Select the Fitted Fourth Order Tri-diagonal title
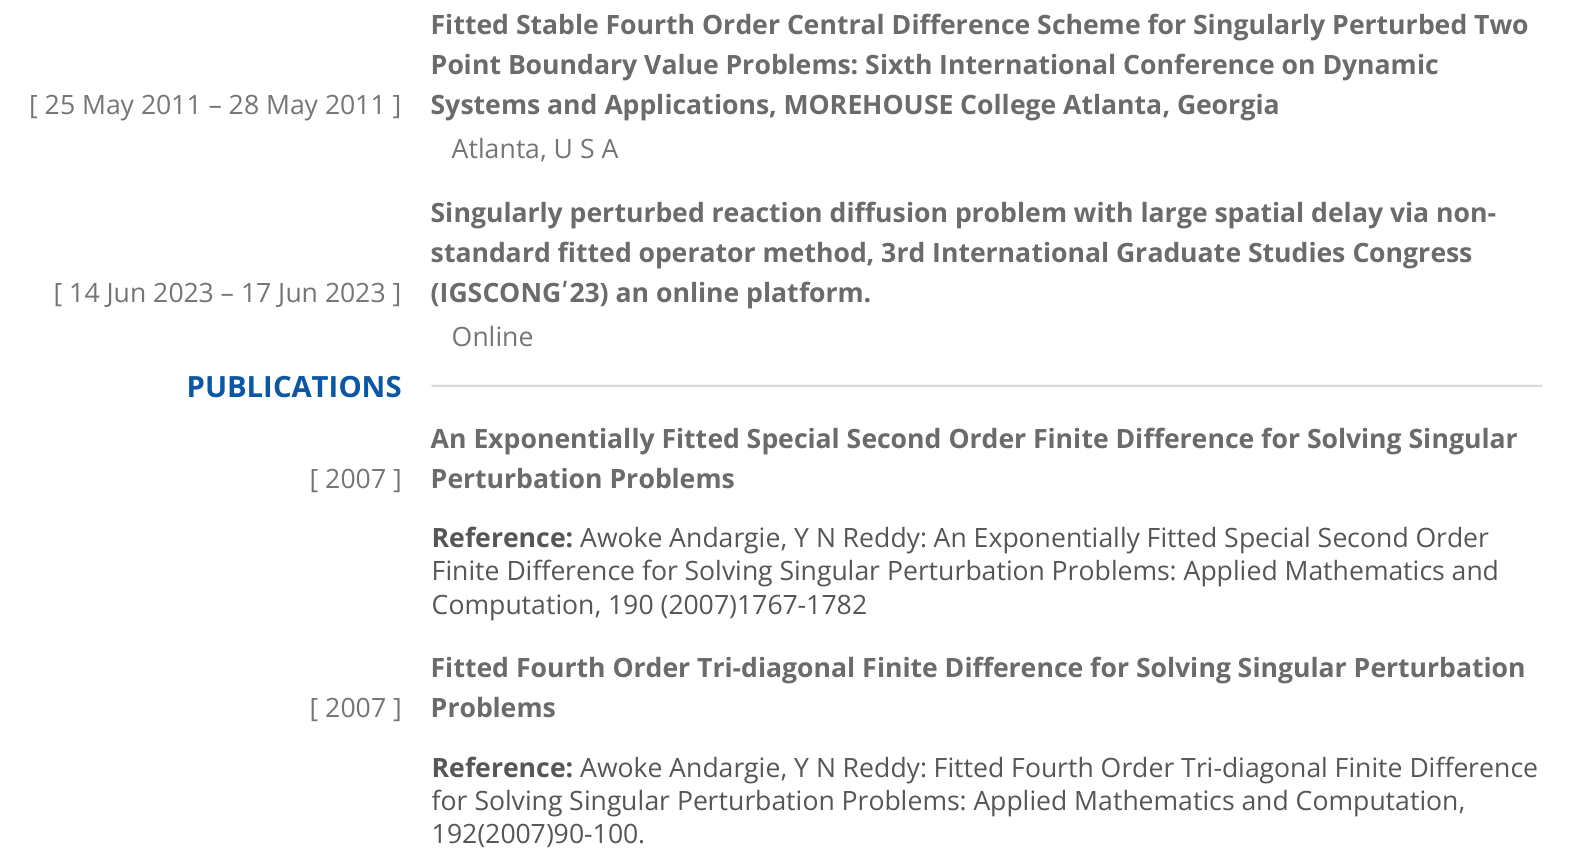Screen dimensions: 1582x854 pyautogui.click(x=978, y=688)
